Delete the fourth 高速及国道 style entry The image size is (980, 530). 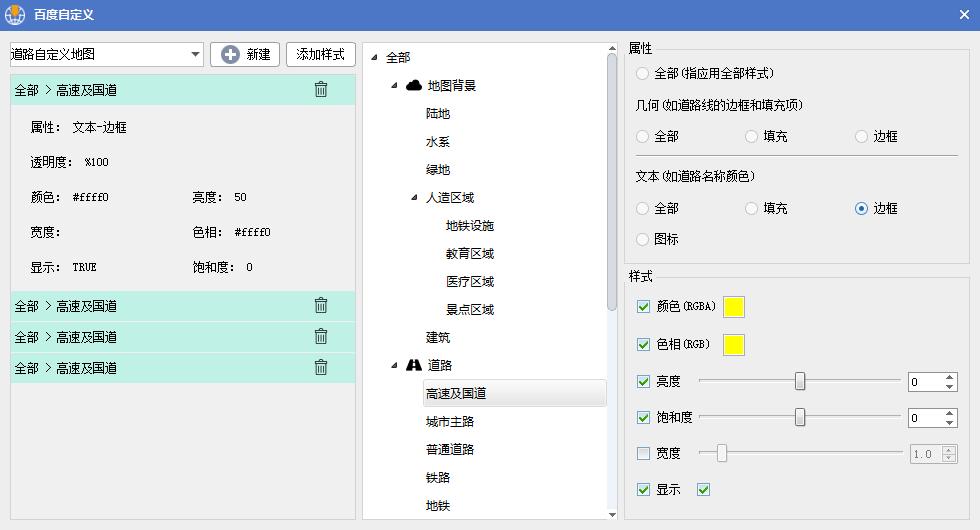click(321, 368)
